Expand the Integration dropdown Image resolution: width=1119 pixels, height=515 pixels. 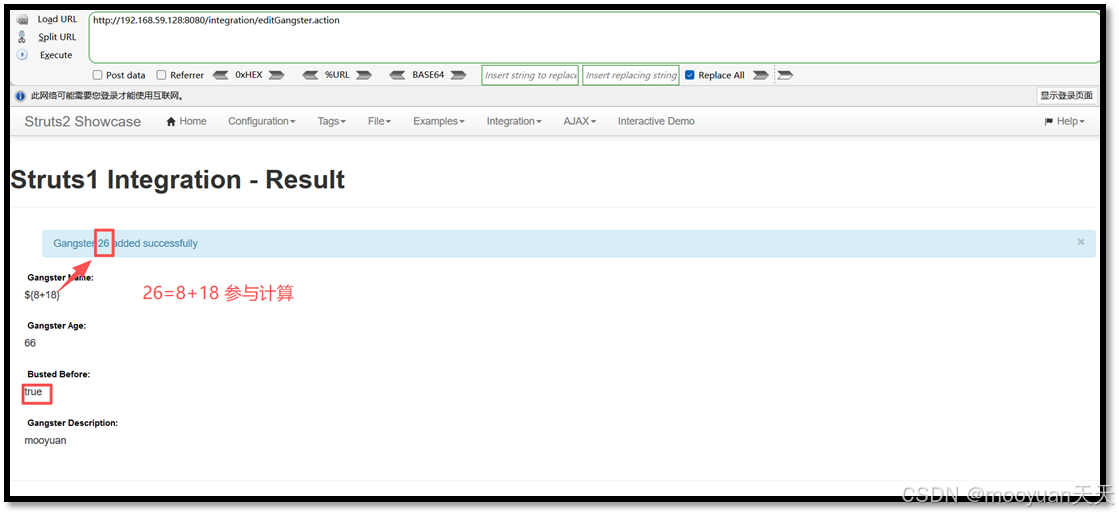[x=514, y=121]
